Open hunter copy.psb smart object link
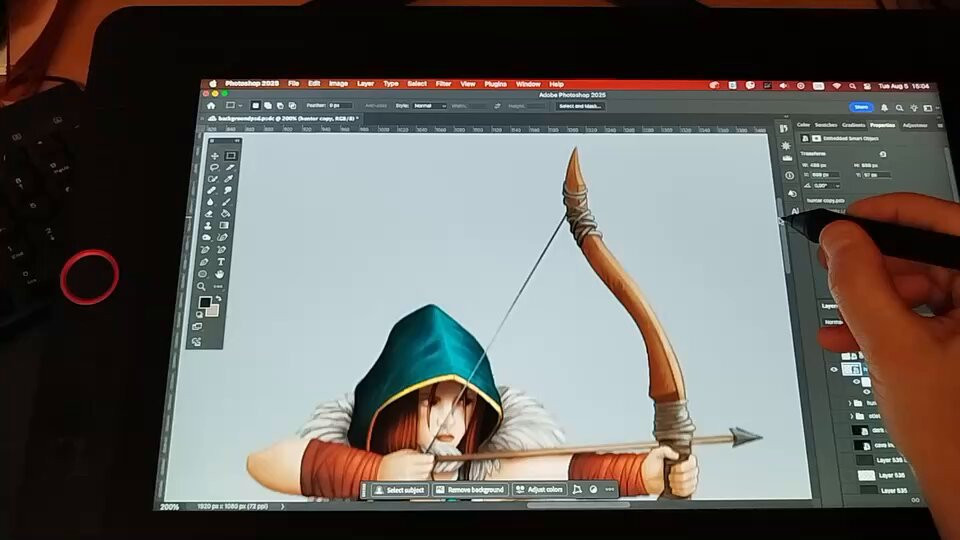Image resolution: width=960 pixels, height=540 pixels. click(825, 200)
